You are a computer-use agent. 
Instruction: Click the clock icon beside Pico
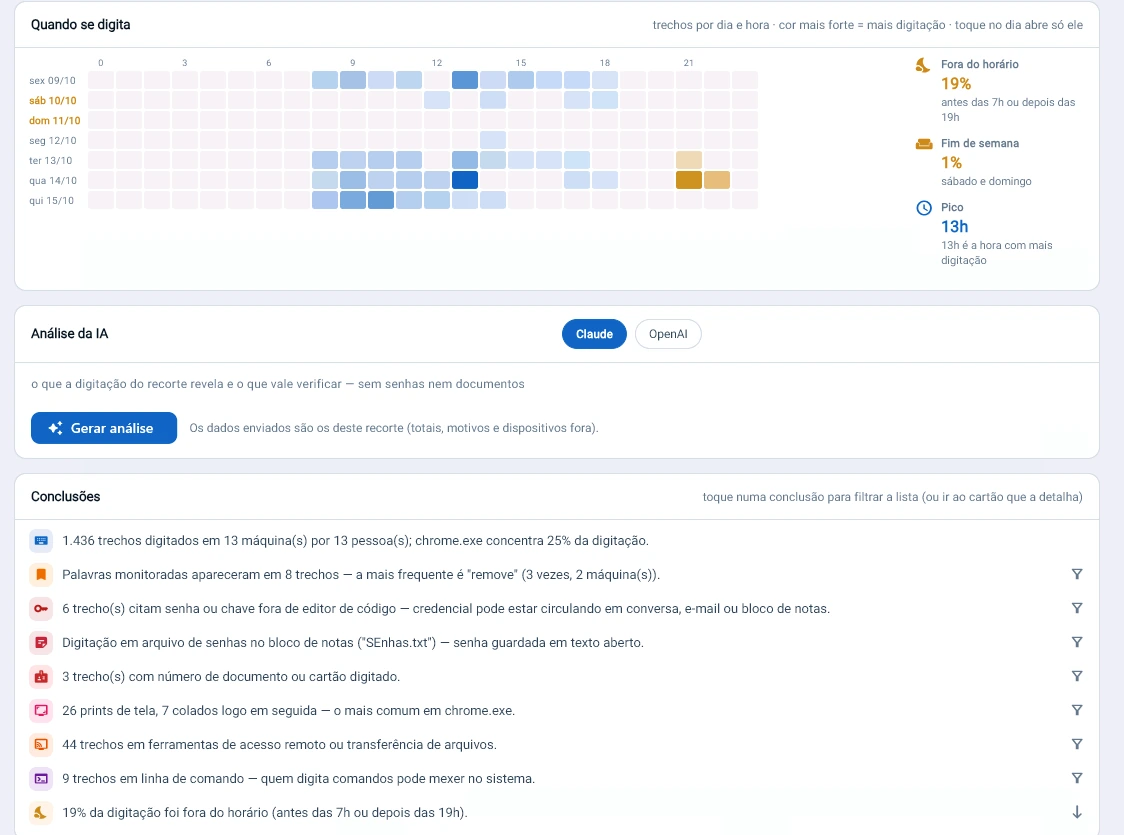click(x=924, y=208)
